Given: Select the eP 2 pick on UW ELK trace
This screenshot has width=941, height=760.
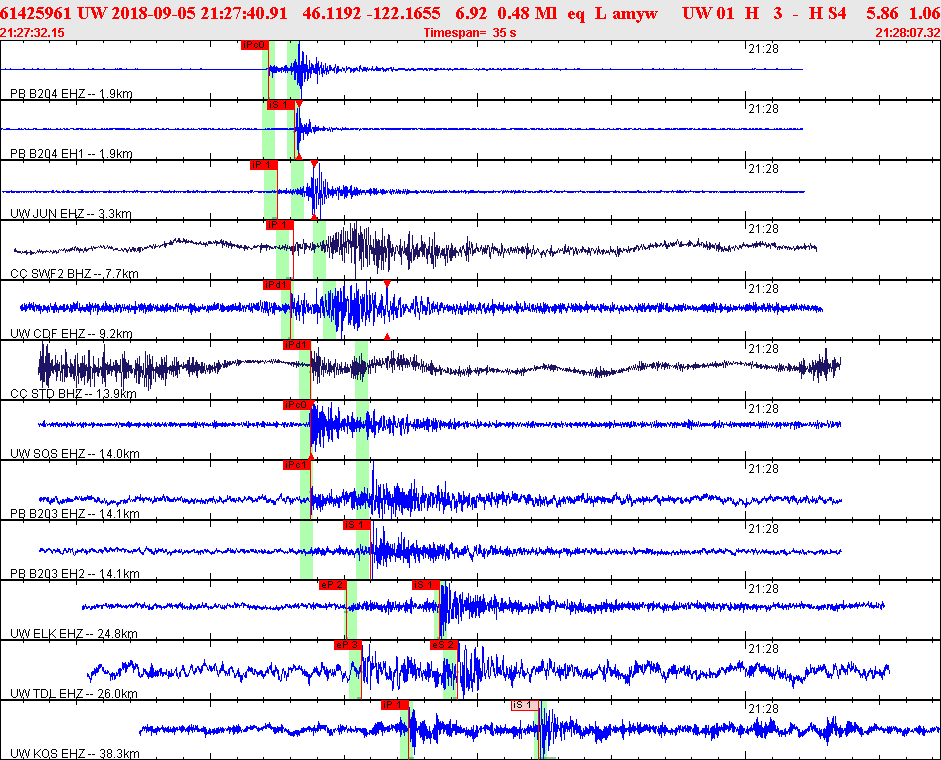Looking at the screenshot, I should [x=332, y=585].
